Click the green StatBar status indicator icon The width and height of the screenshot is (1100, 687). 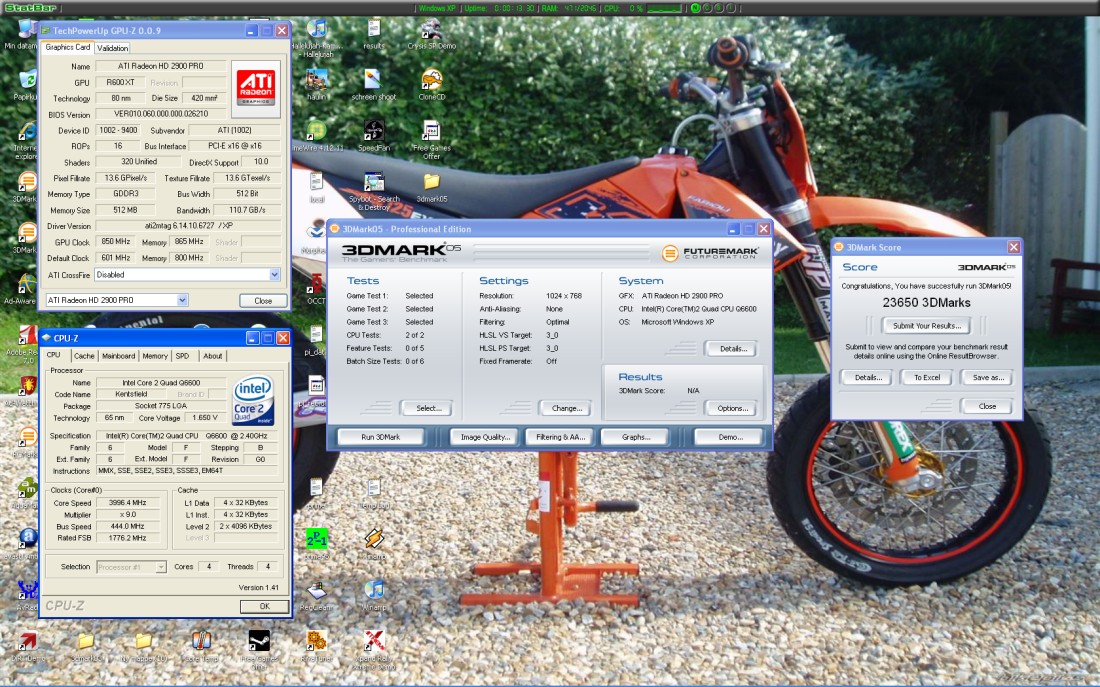tap(695, 8)
